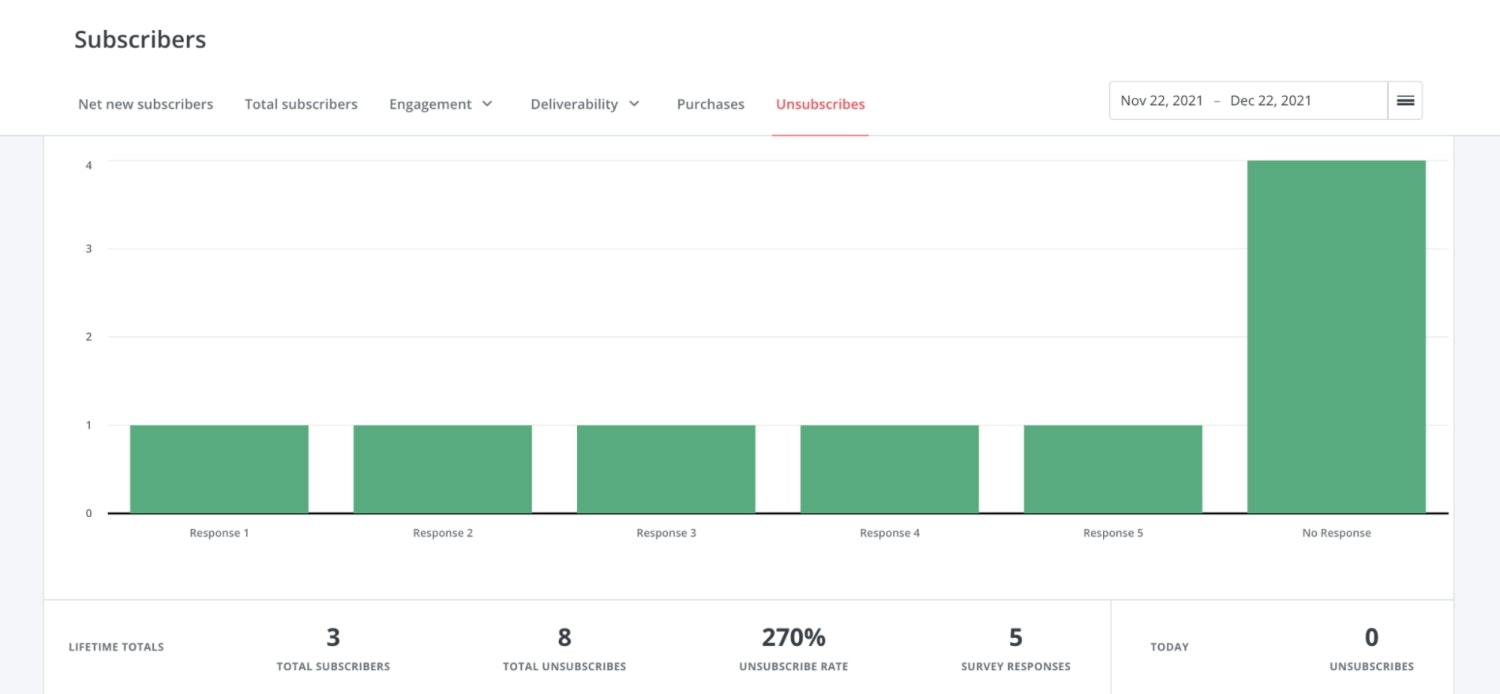
Task: Select the Response 4 bar
Action: click(889, 469)
